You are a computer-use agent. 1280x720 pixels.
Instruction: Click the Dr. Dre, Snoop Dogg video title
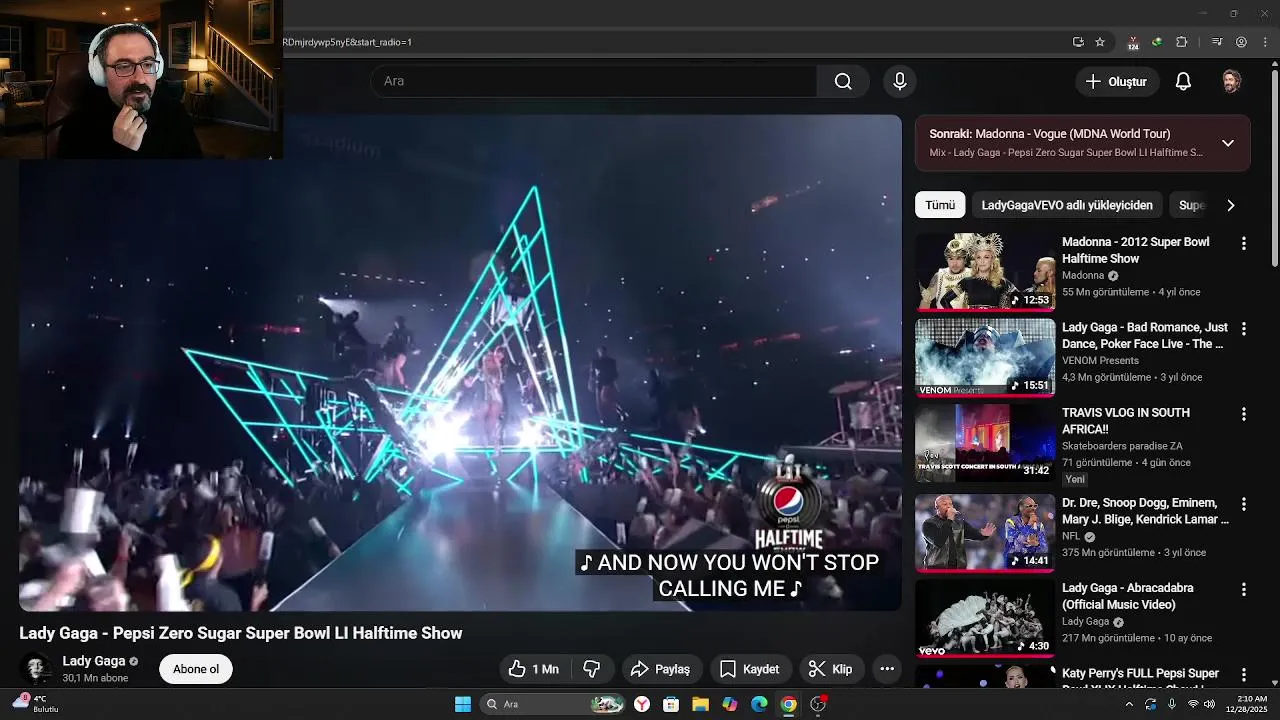[1145, 511]
